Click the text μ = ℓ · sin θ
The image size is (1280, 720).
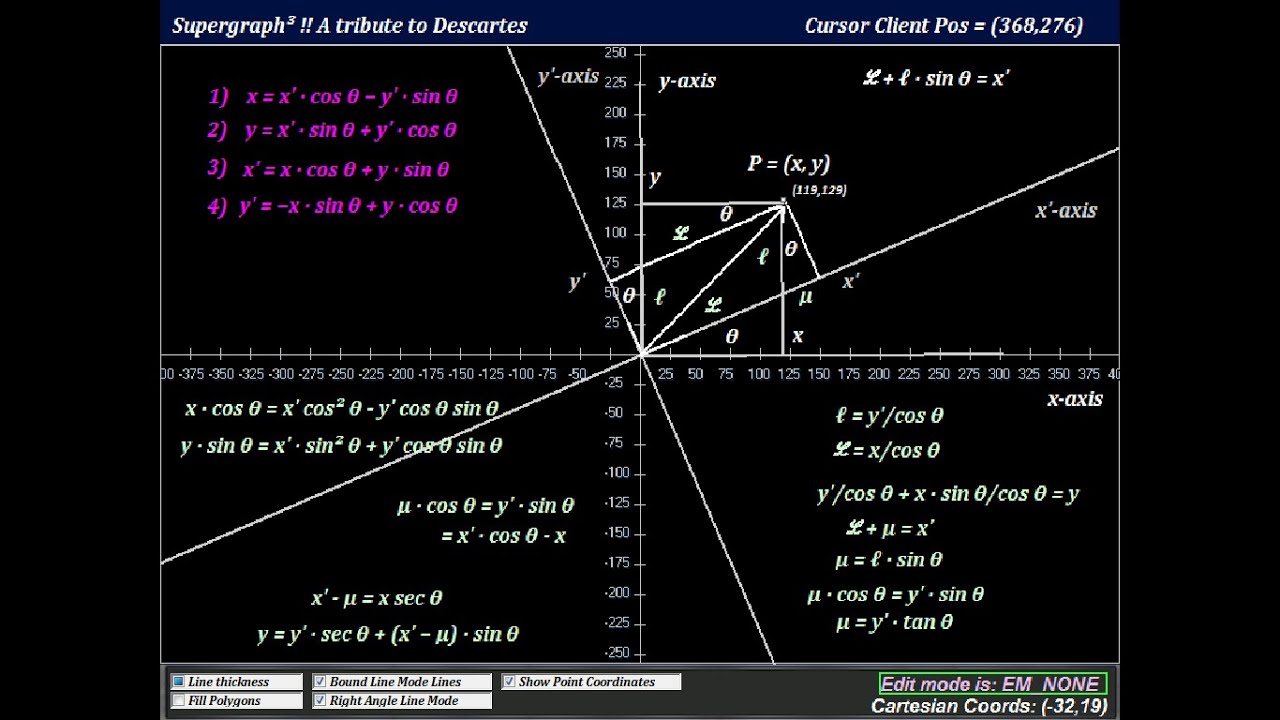(x=889, y=560)
